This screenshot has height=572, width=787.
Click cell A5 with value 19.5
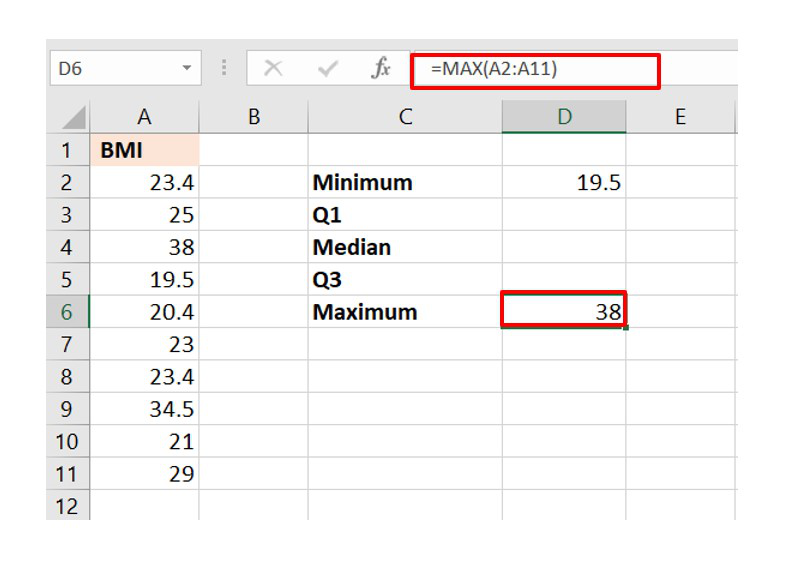(x=145, y=279)
